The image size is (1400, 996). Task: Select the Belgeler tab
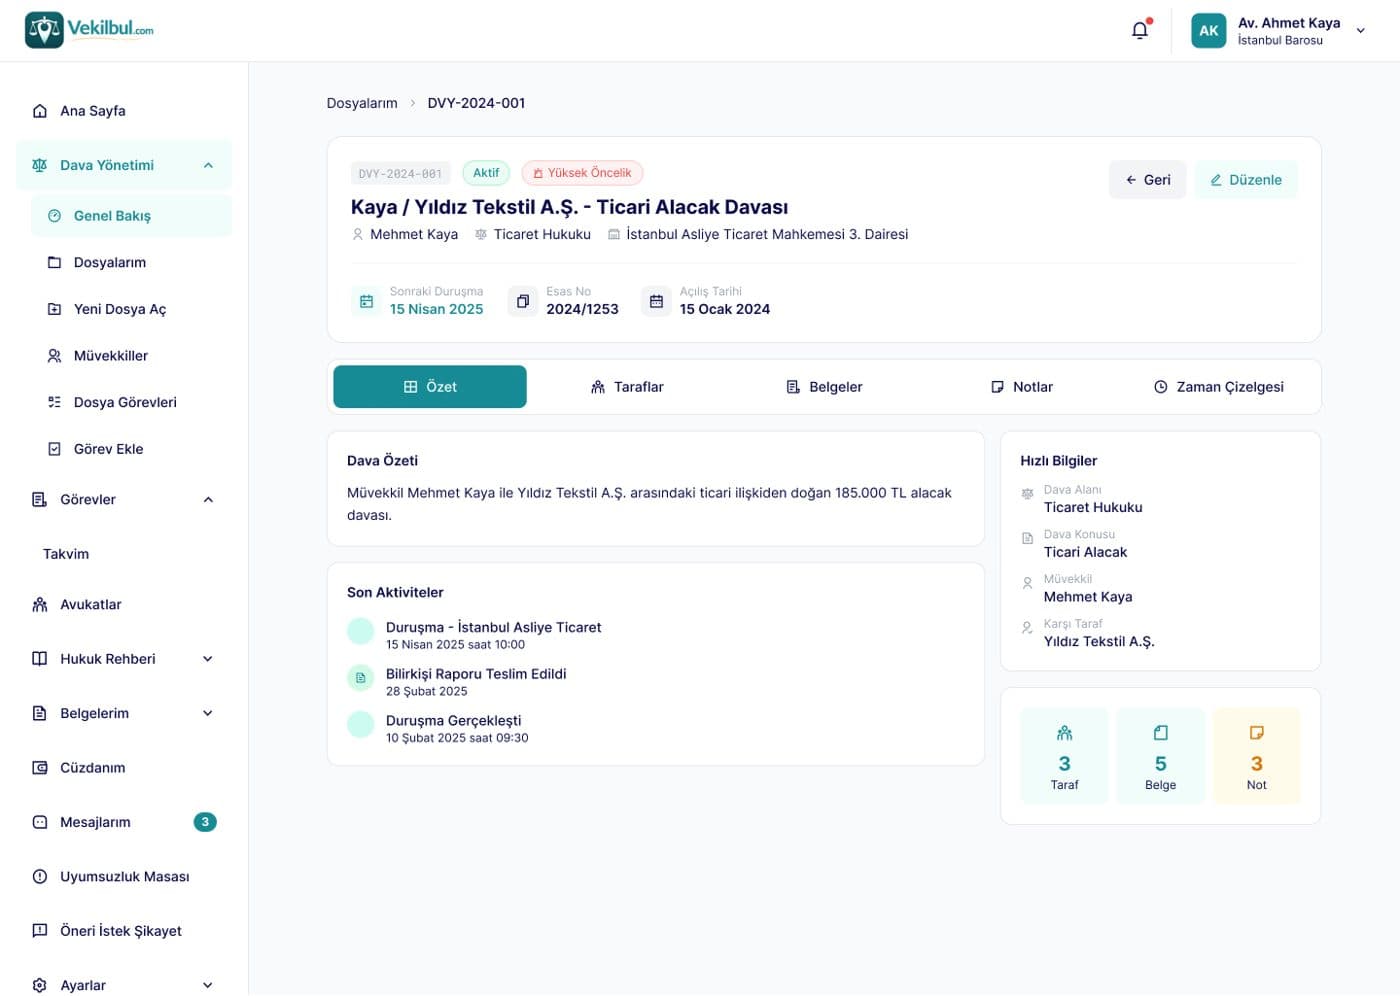pos(824,387)
